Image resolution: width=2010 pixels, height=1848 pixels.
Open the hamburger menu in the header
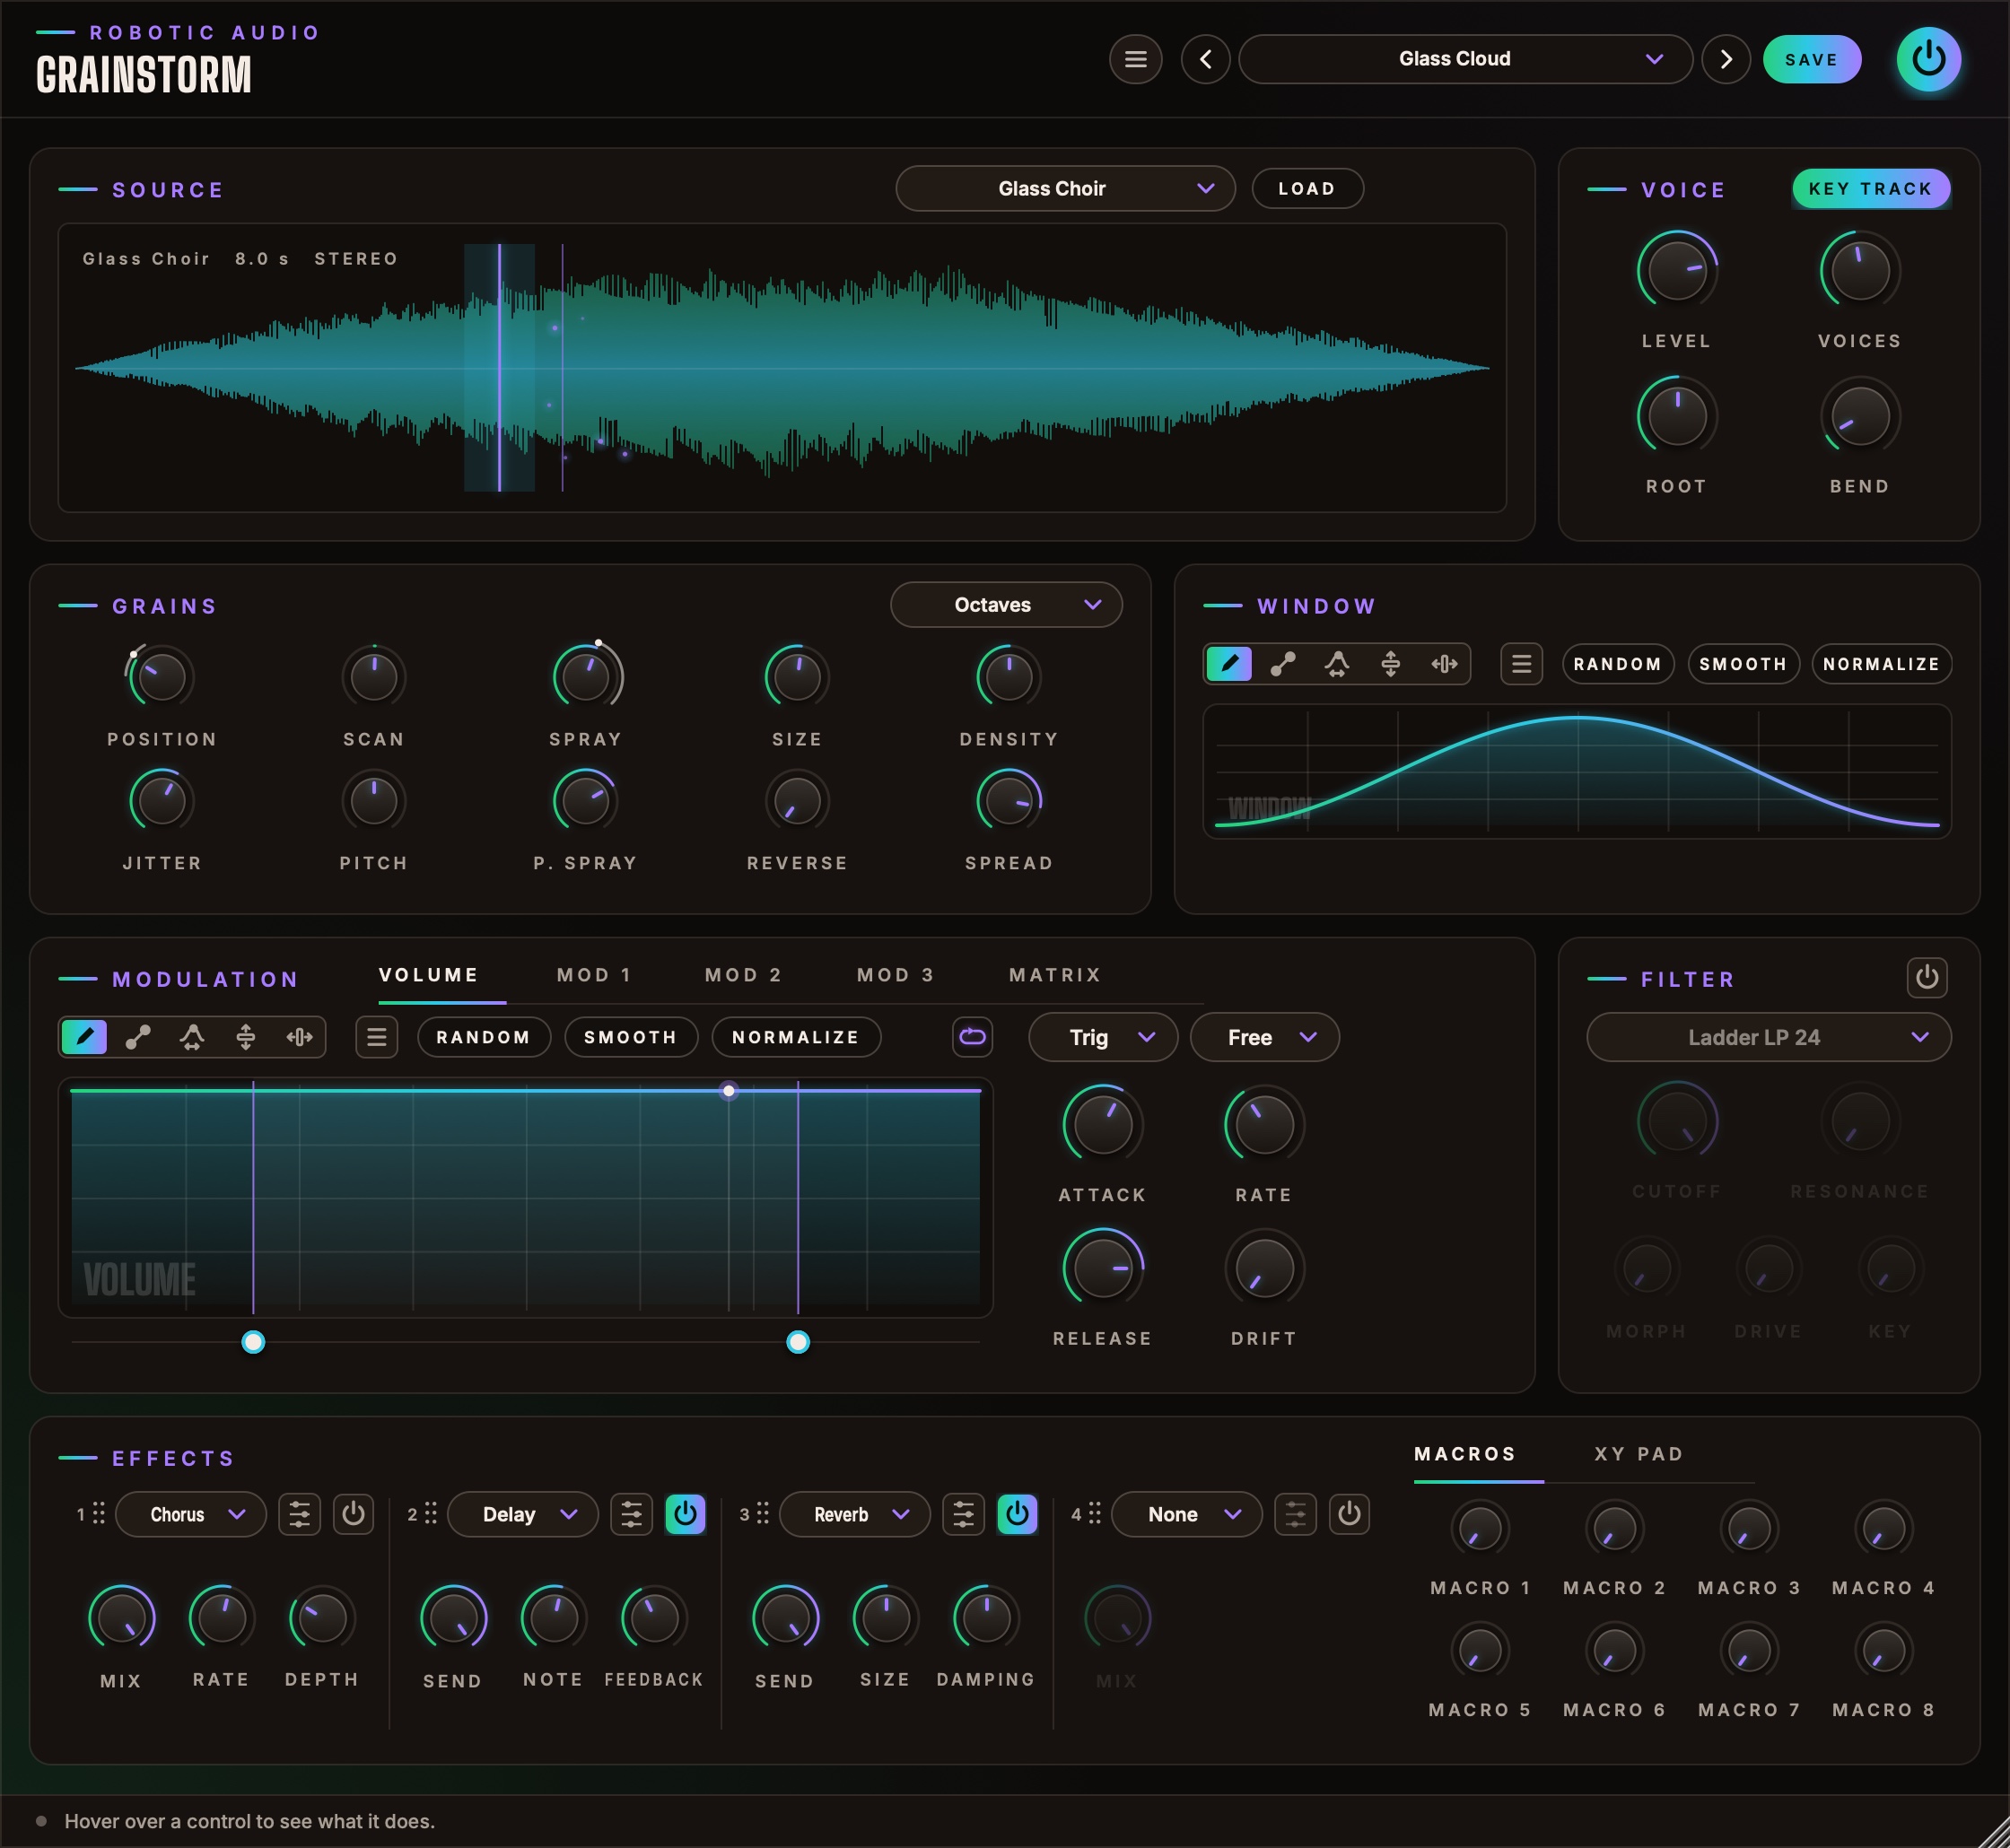pyautogui.click(x=1135, y=59)
